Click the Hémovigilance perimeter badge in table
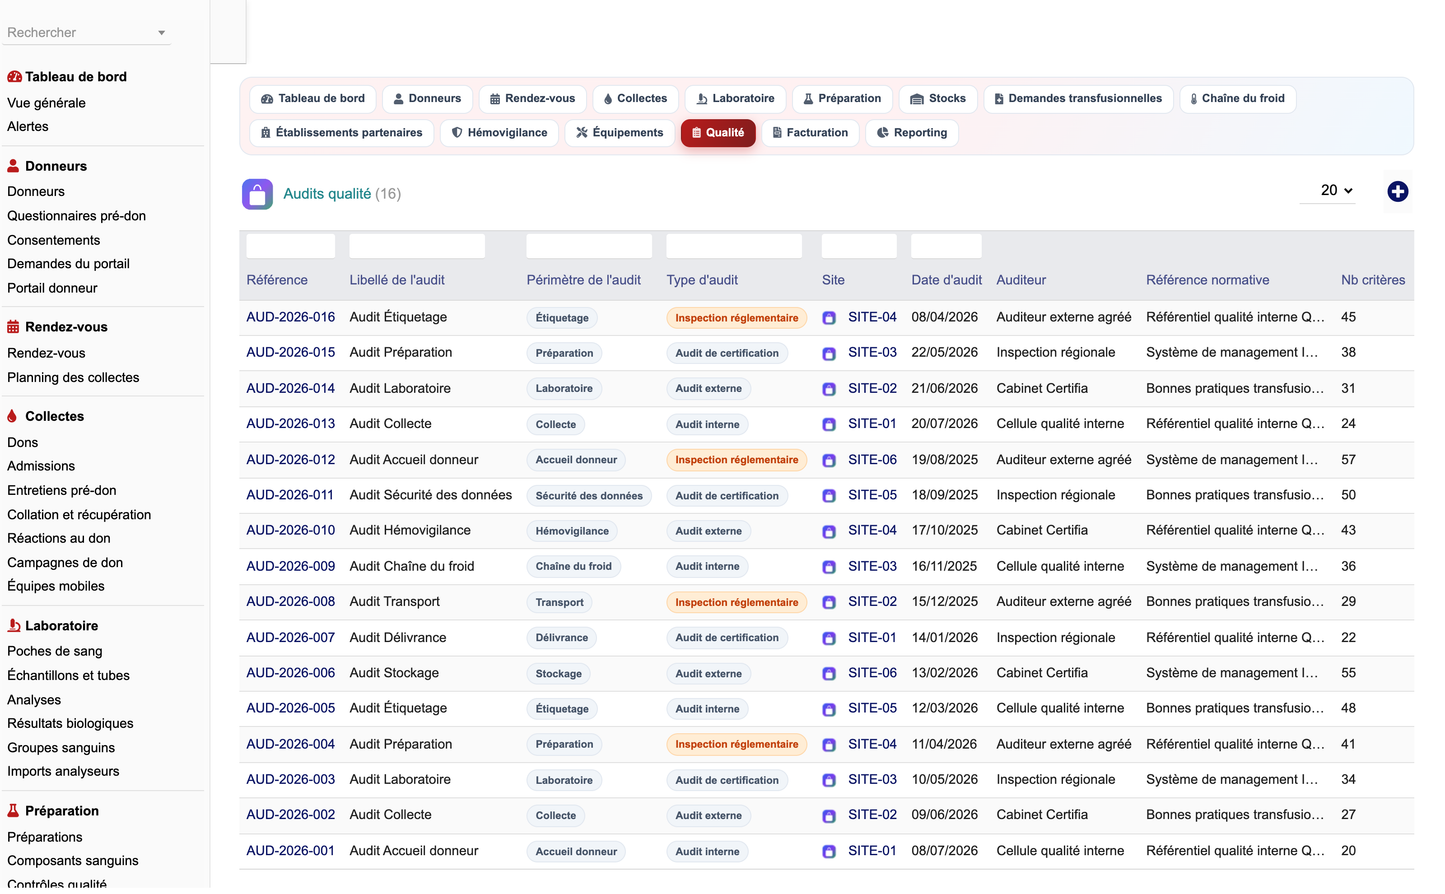The image size is (1445, 894). click(x=572, y=532)
